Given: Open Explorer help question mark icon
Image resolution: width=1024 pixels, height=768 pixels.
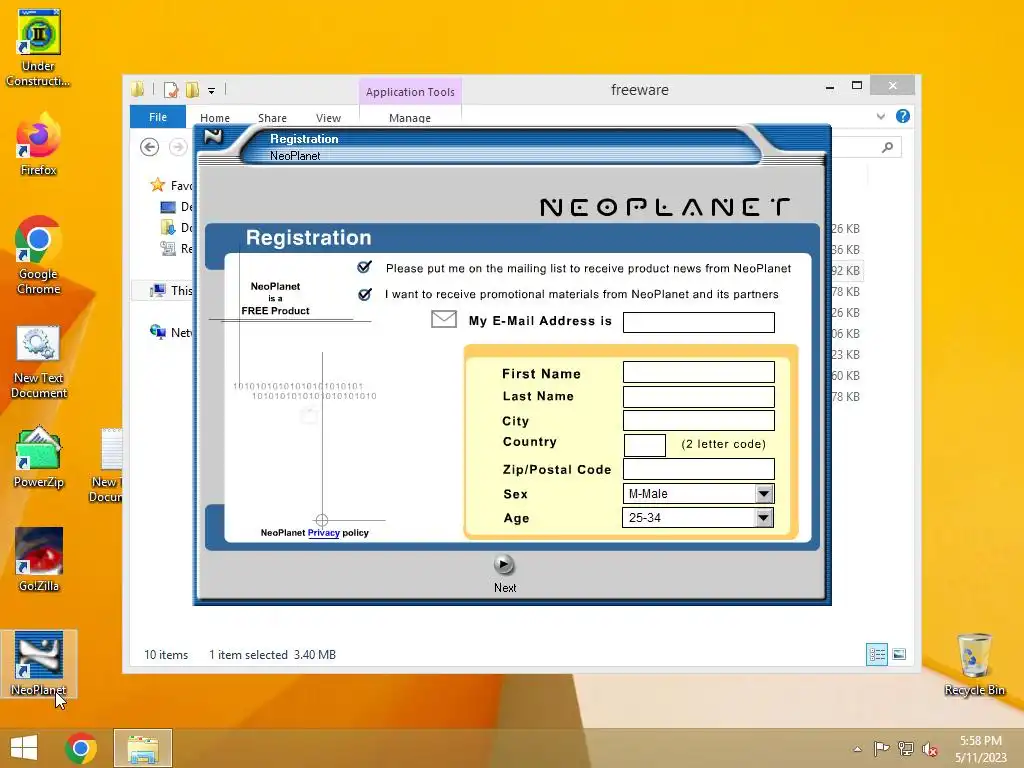Looking at the screenshot, I should tap(903, 116).
